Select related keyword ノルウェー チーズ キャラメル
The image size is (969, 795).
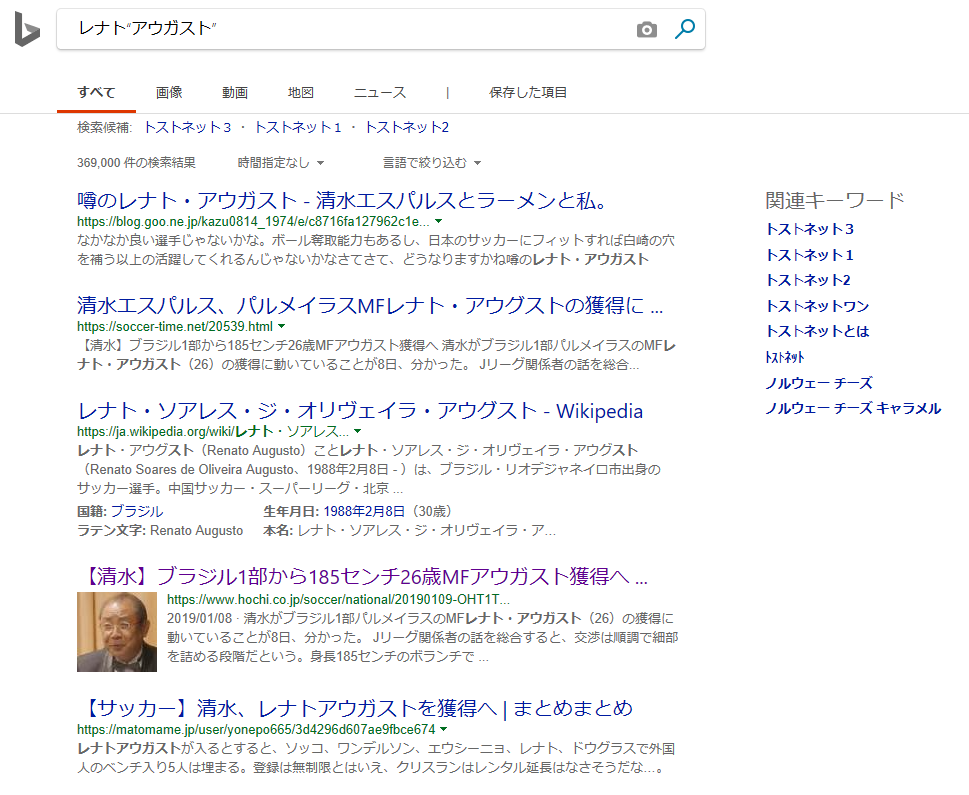click(x=853, y=408)
